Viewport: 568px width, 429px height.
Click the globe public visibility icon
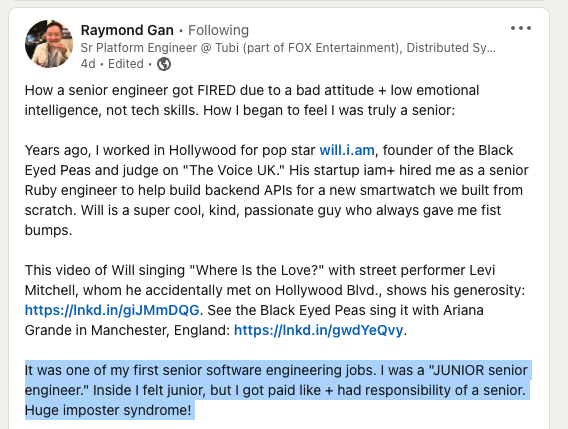[x=164, y=64]
